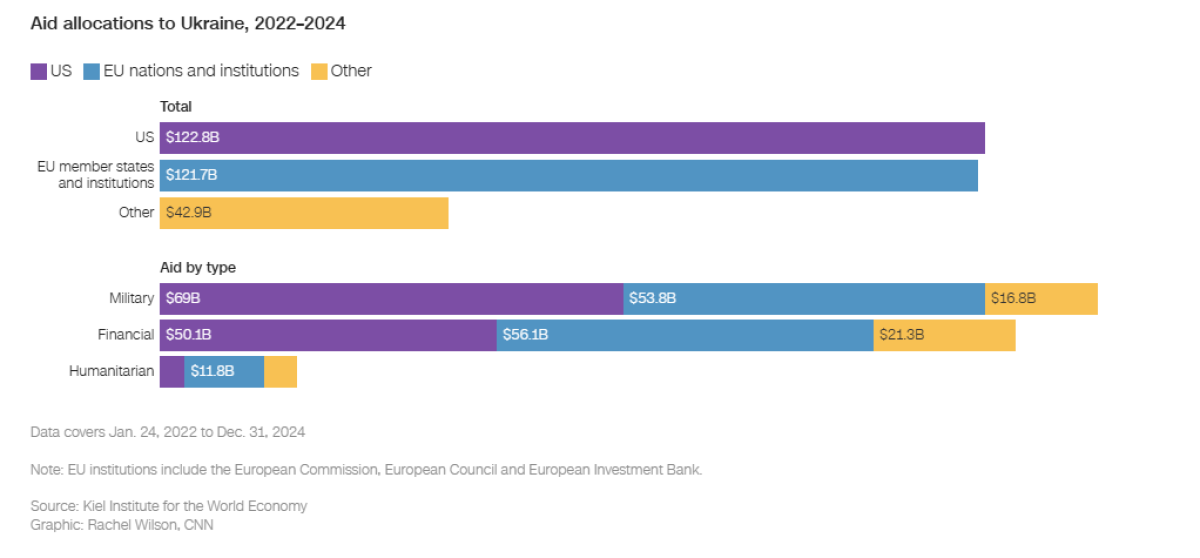Select the Other total $42.9B bar
The image size is (1200, 558).
click(304, 213)
